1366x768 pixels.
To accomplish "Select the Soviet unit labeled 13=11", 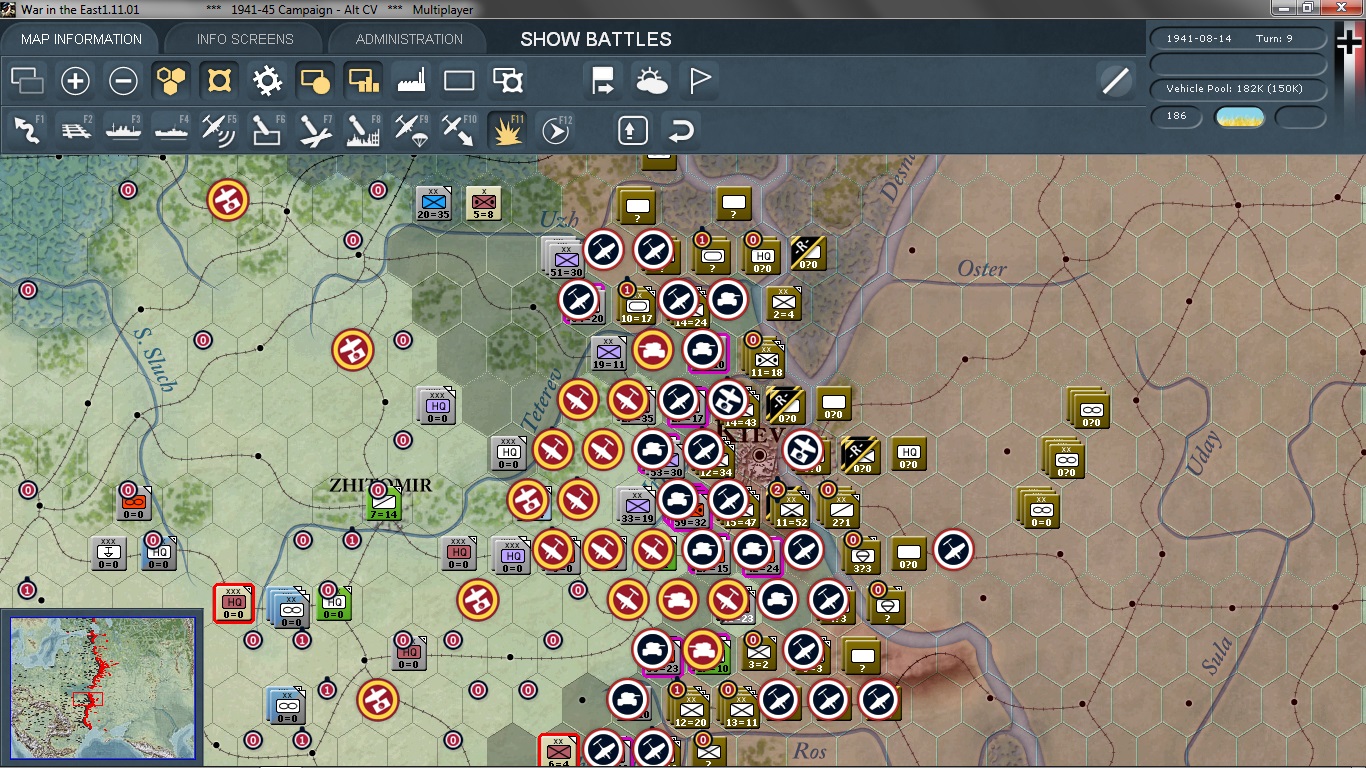I will pyautogui.click(x=741, y=710).
